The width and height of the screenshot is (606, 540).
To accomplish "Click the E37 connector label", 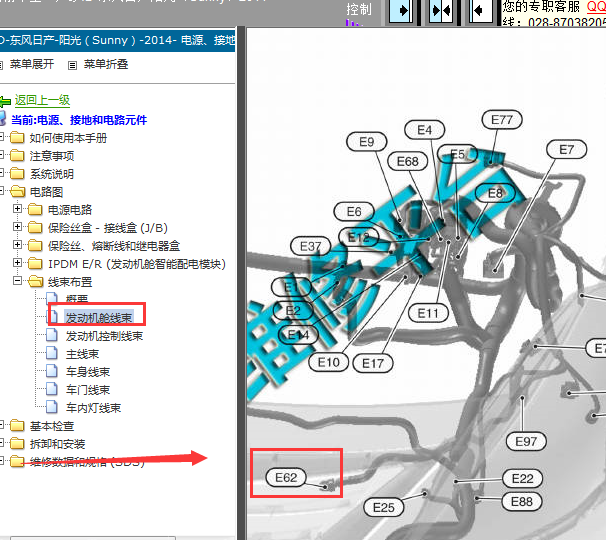I will [x=310, y=246].
